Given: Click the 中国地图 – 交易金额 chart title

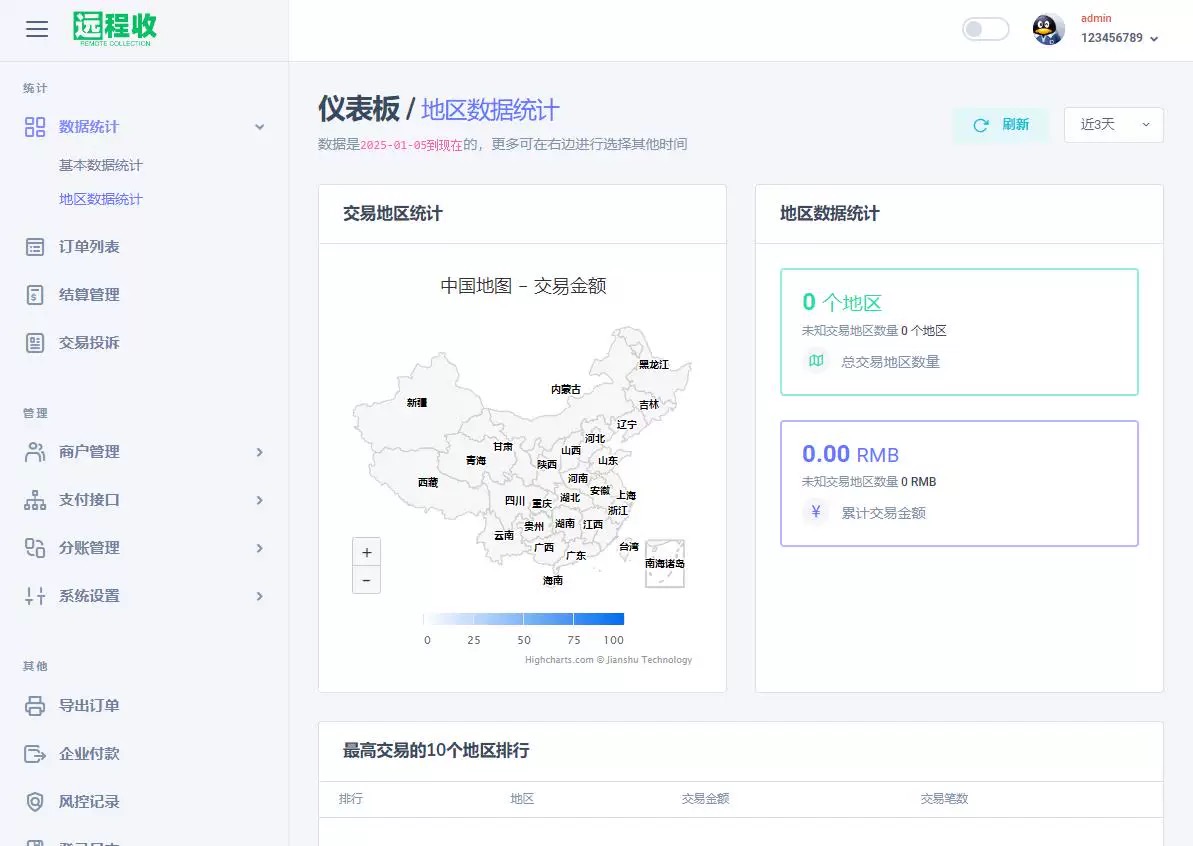Looking at the screenshot, I should click(523, 286).
